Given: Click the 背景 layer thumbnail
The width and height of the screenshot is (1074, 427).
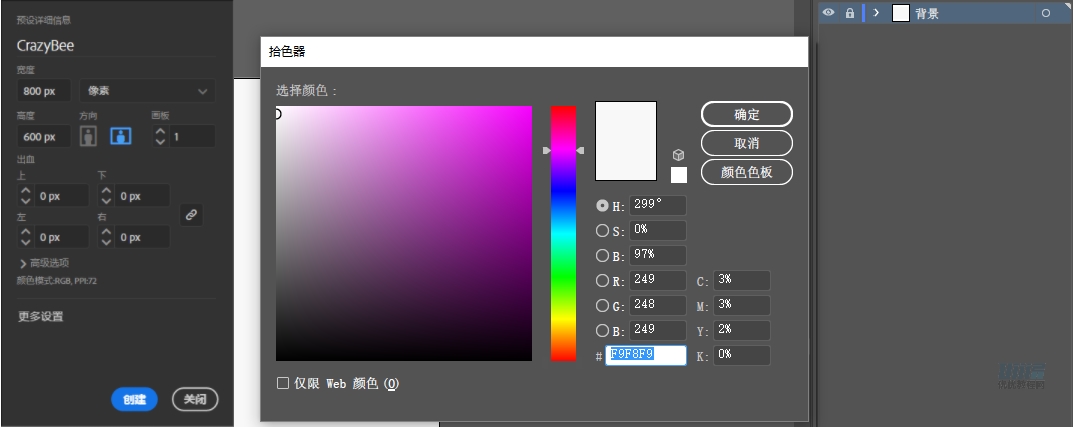Looking at the screenshot, I should pyautogui.click(x=901, y=12).
